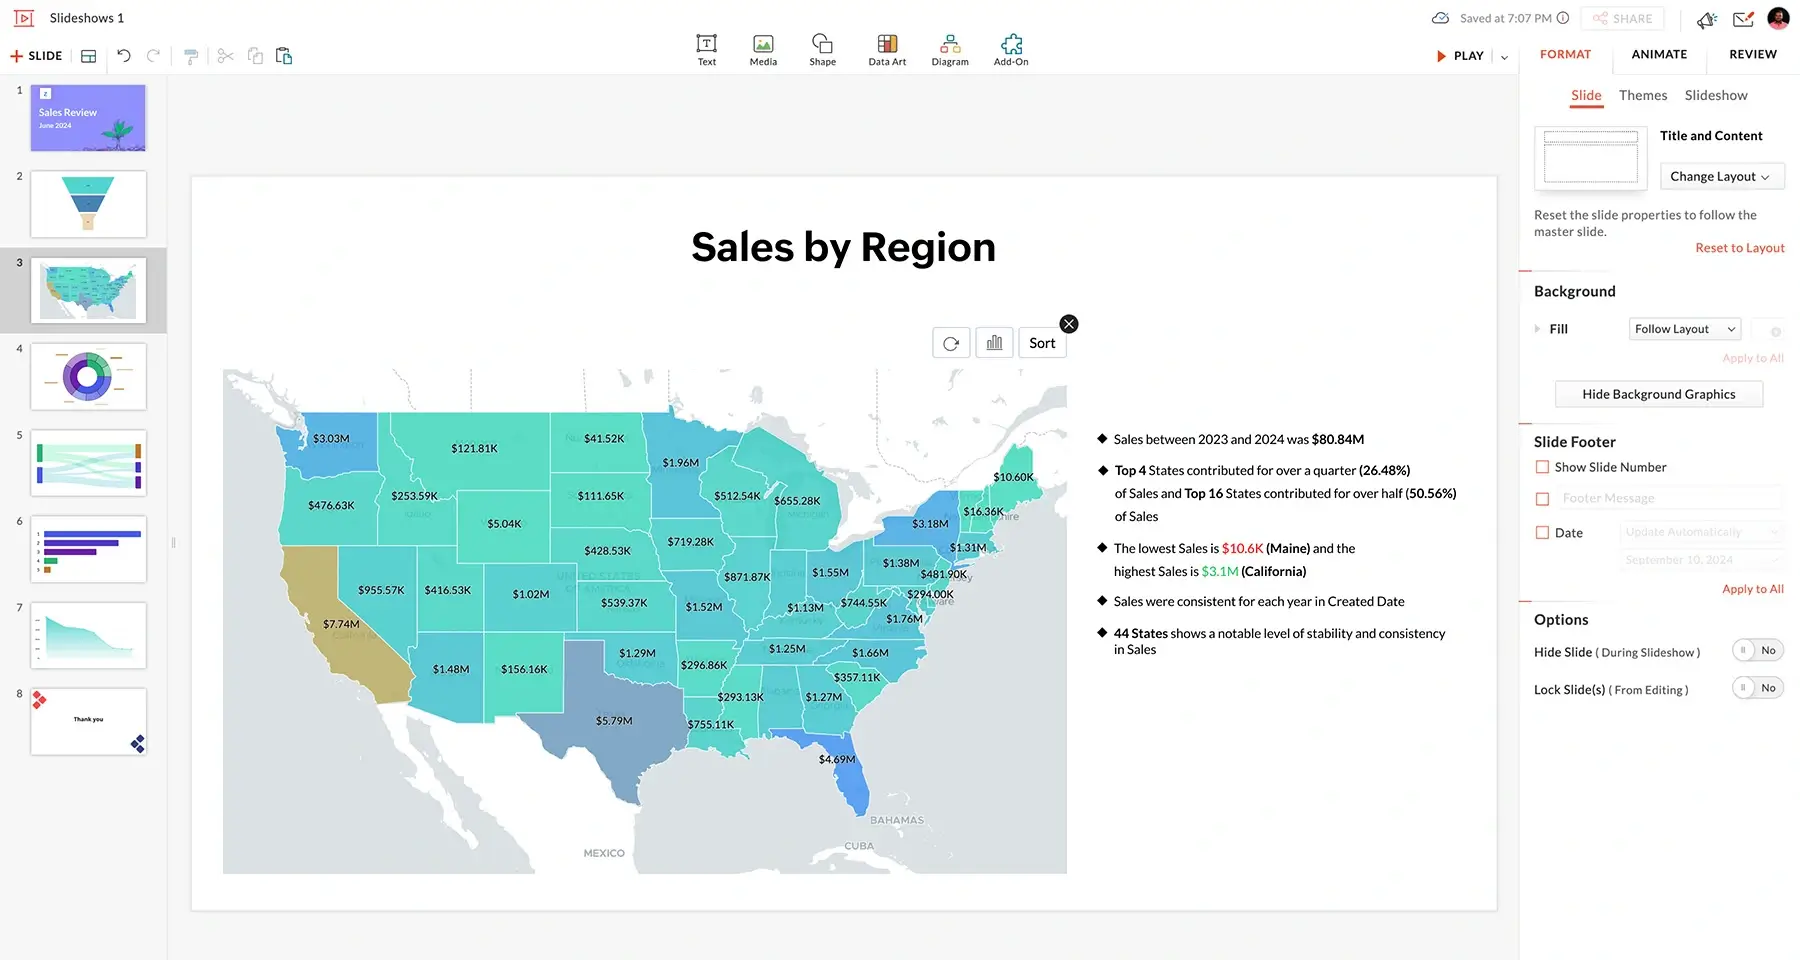Click the chart type icon above map
Viewport: 1800px width, 960px height.
coord(994,343)
